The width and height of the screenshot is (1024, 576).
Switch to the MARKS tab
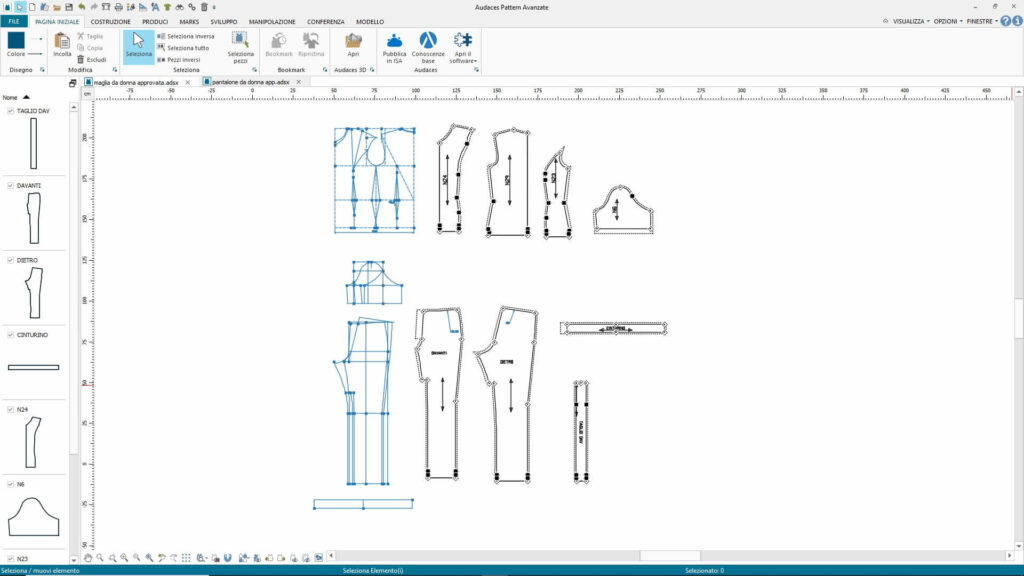(x=189, y=22)
